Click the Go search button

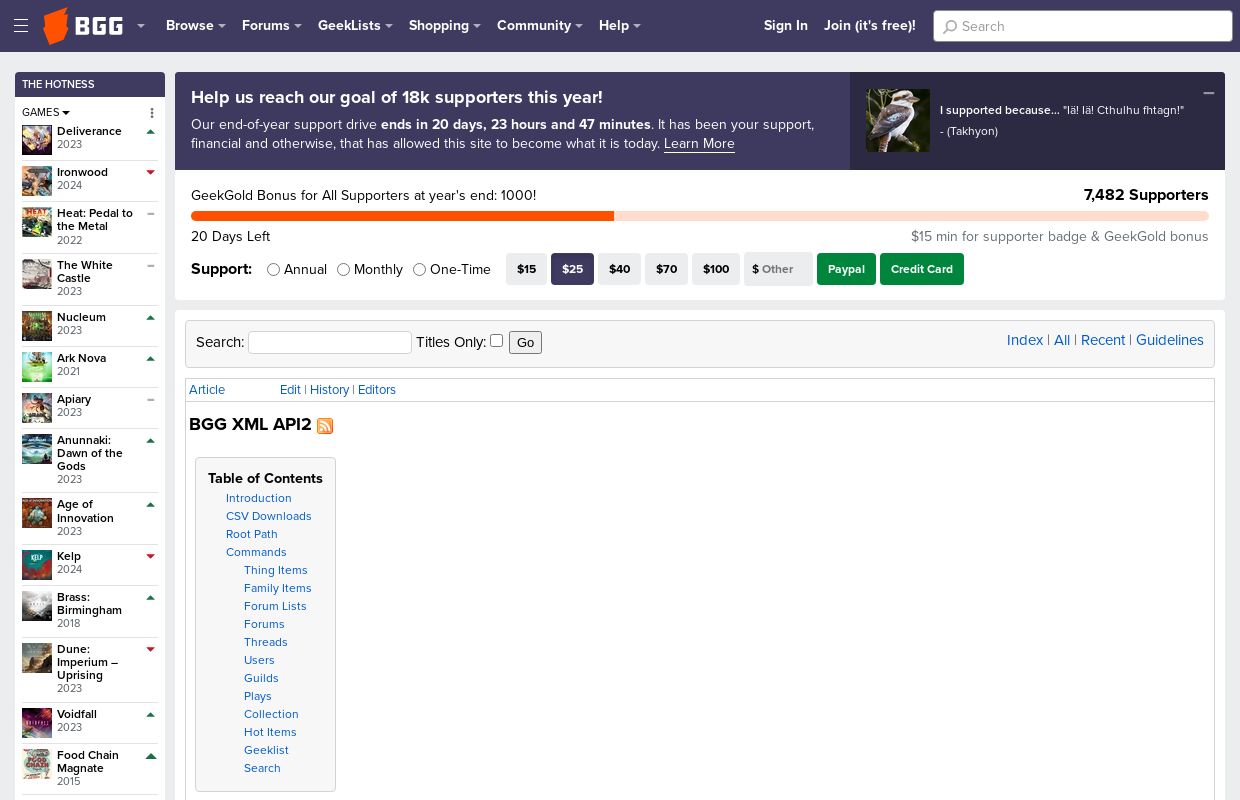point(525,342)
